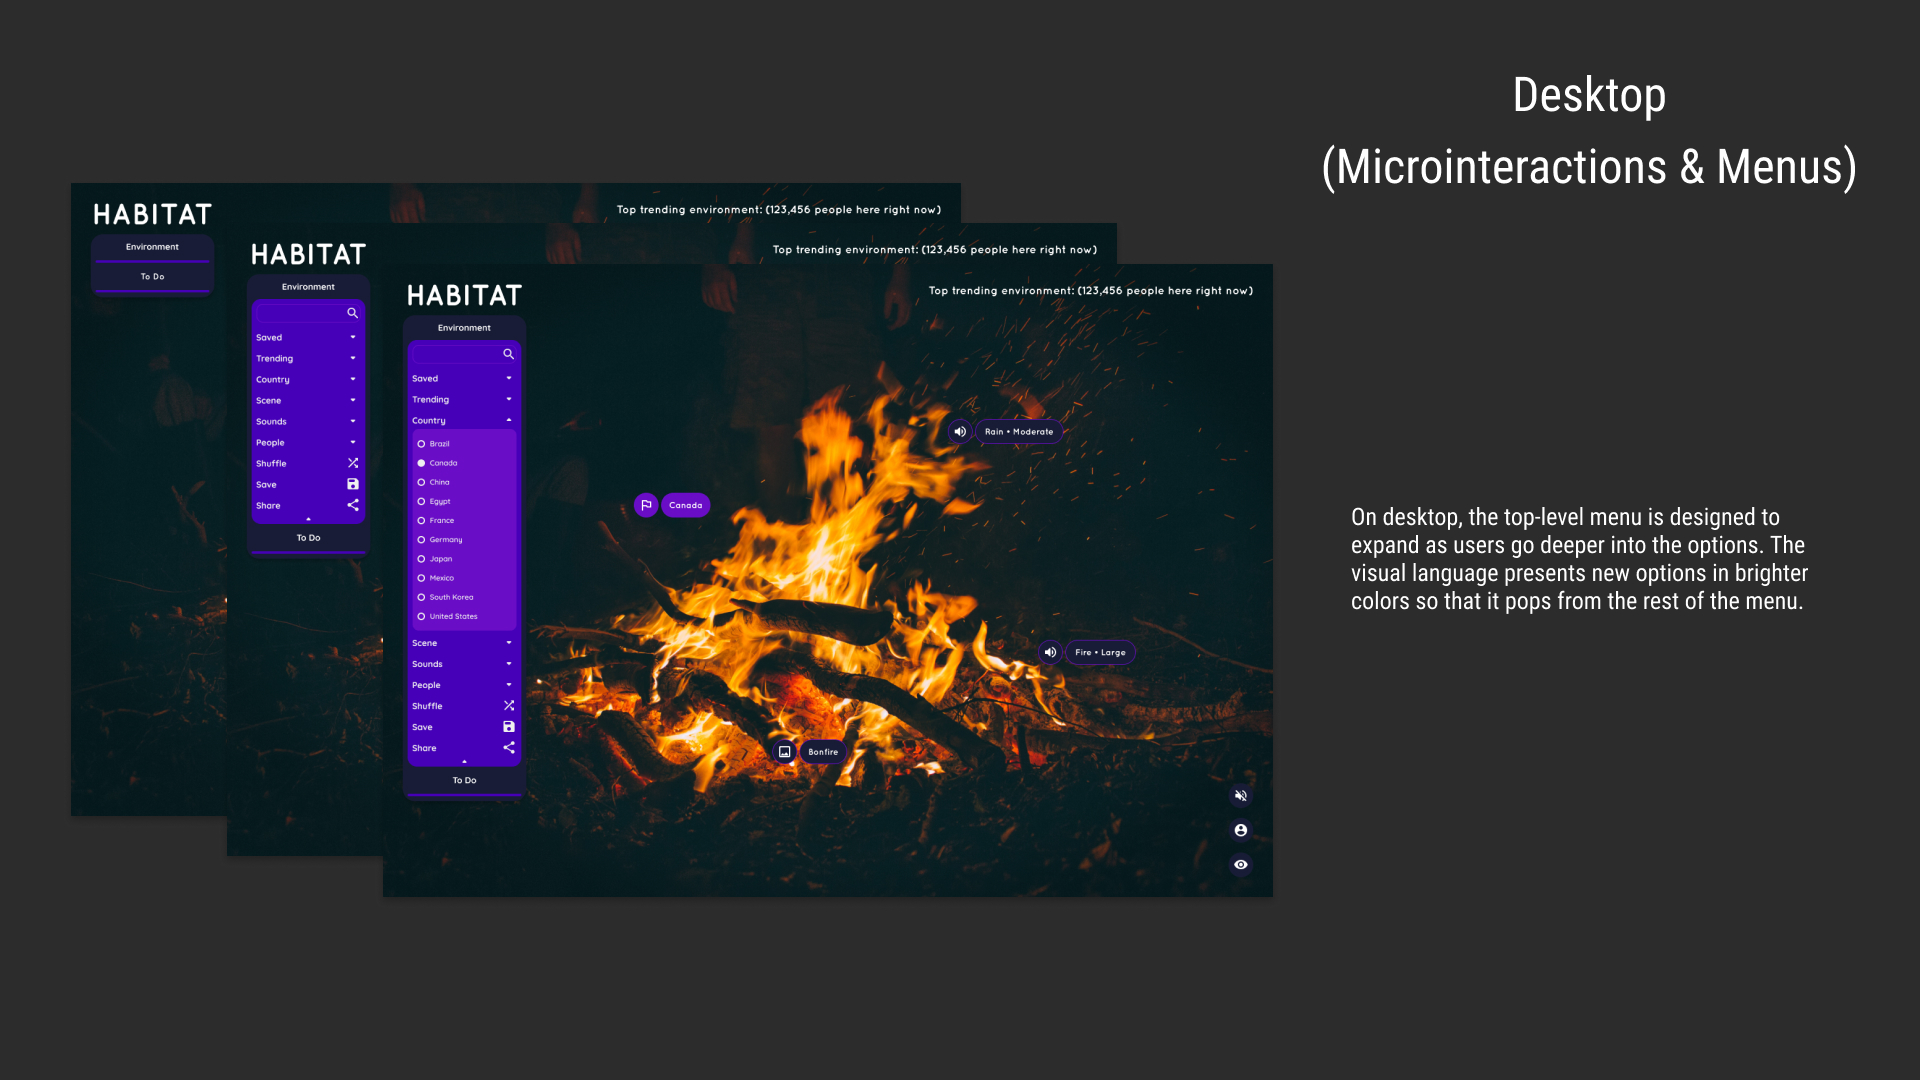The height and width of the screenshot is (1080, 1920).
Task: Click the speaker icon beside Rain Moderate
Action: click(x=960, y=432)
